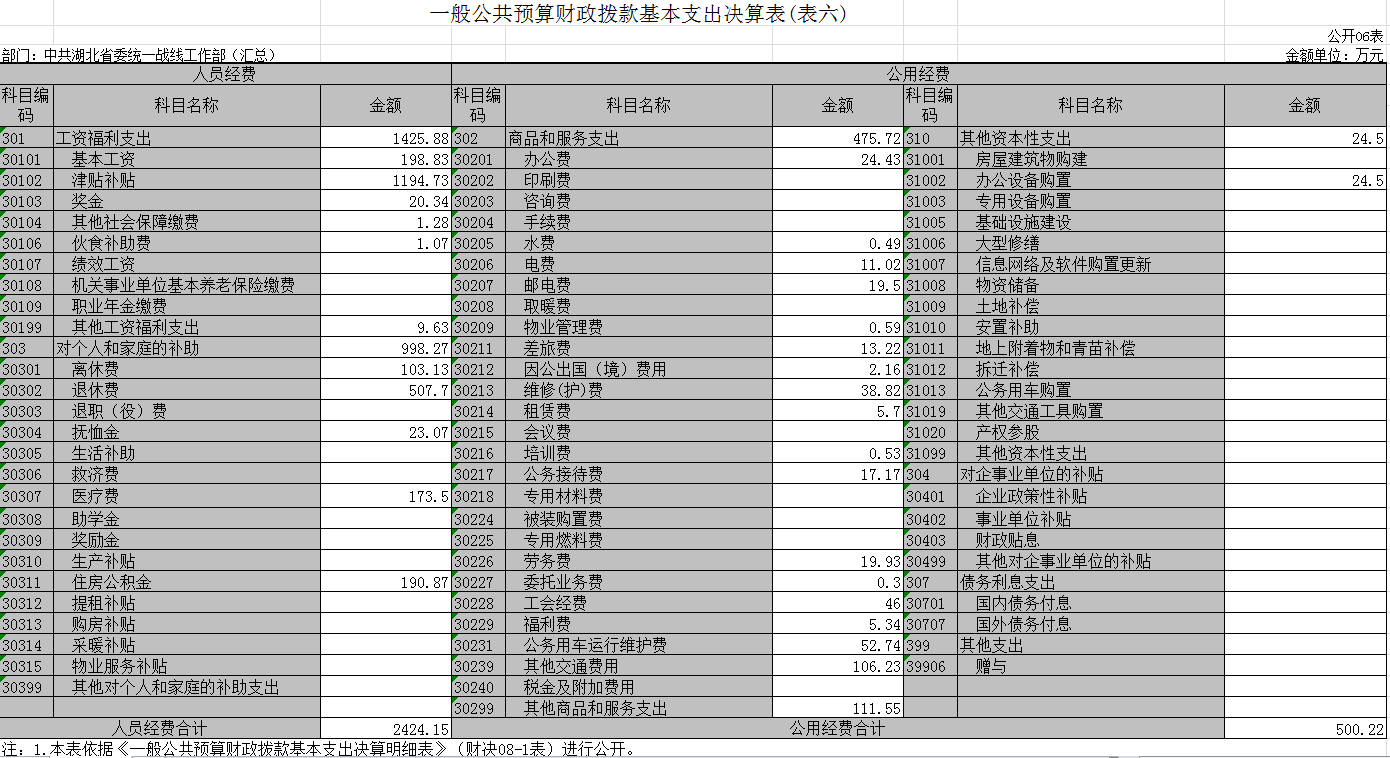The height and width of the screenshot is (758, 1390).
Task: Select amount 19.93 for 劳务费
Action: coord(838,561)
